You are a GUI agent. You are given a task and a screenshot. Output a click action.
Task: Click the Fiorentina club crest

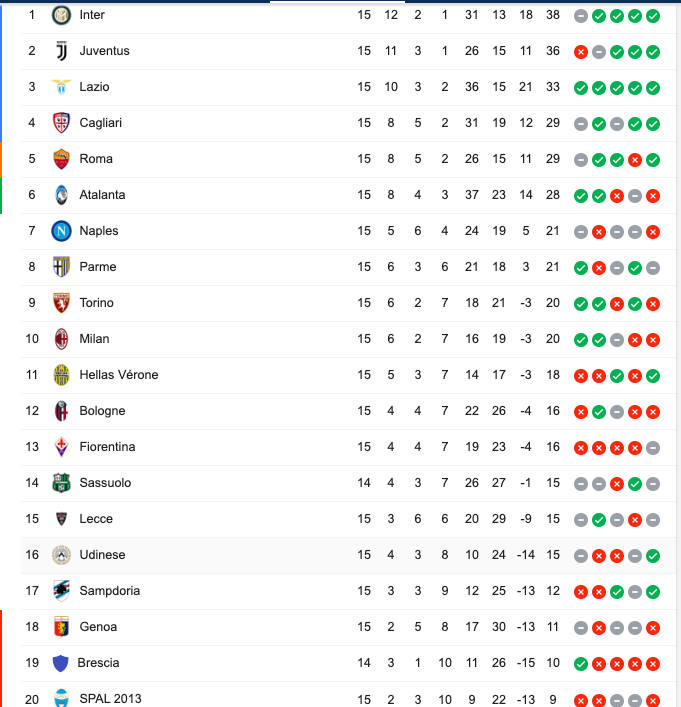pyautogui.click(x=61, y=447)
